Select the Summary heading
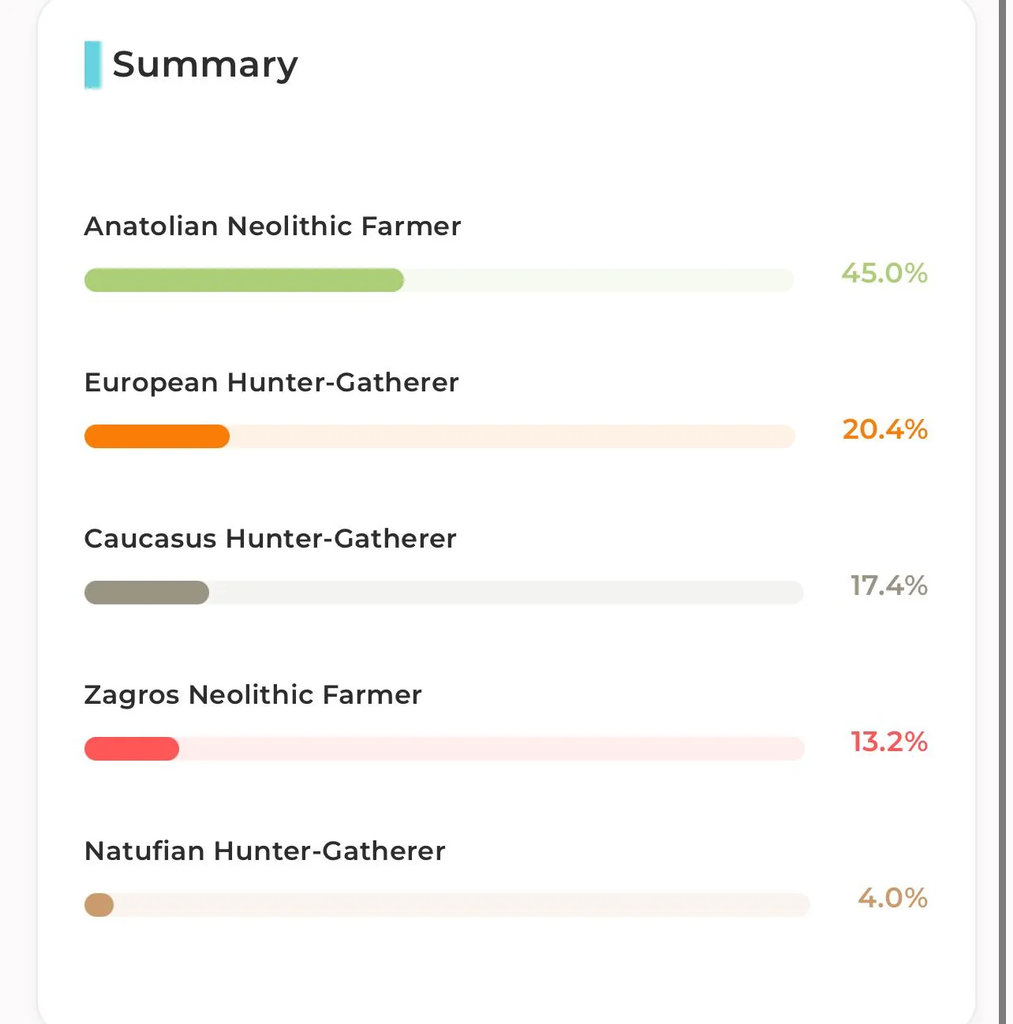1013x1024 pixels. pos(205,65)
